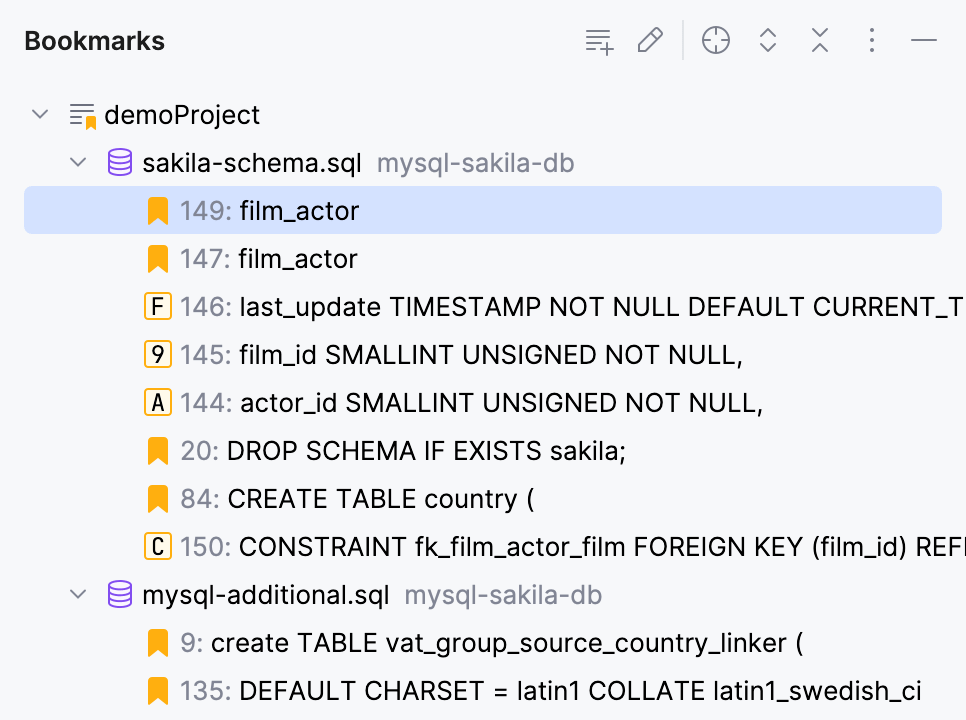Click the crosshair navigate-to-source icon
This screenshot has height=720, width=966.
tap(716, 40)
